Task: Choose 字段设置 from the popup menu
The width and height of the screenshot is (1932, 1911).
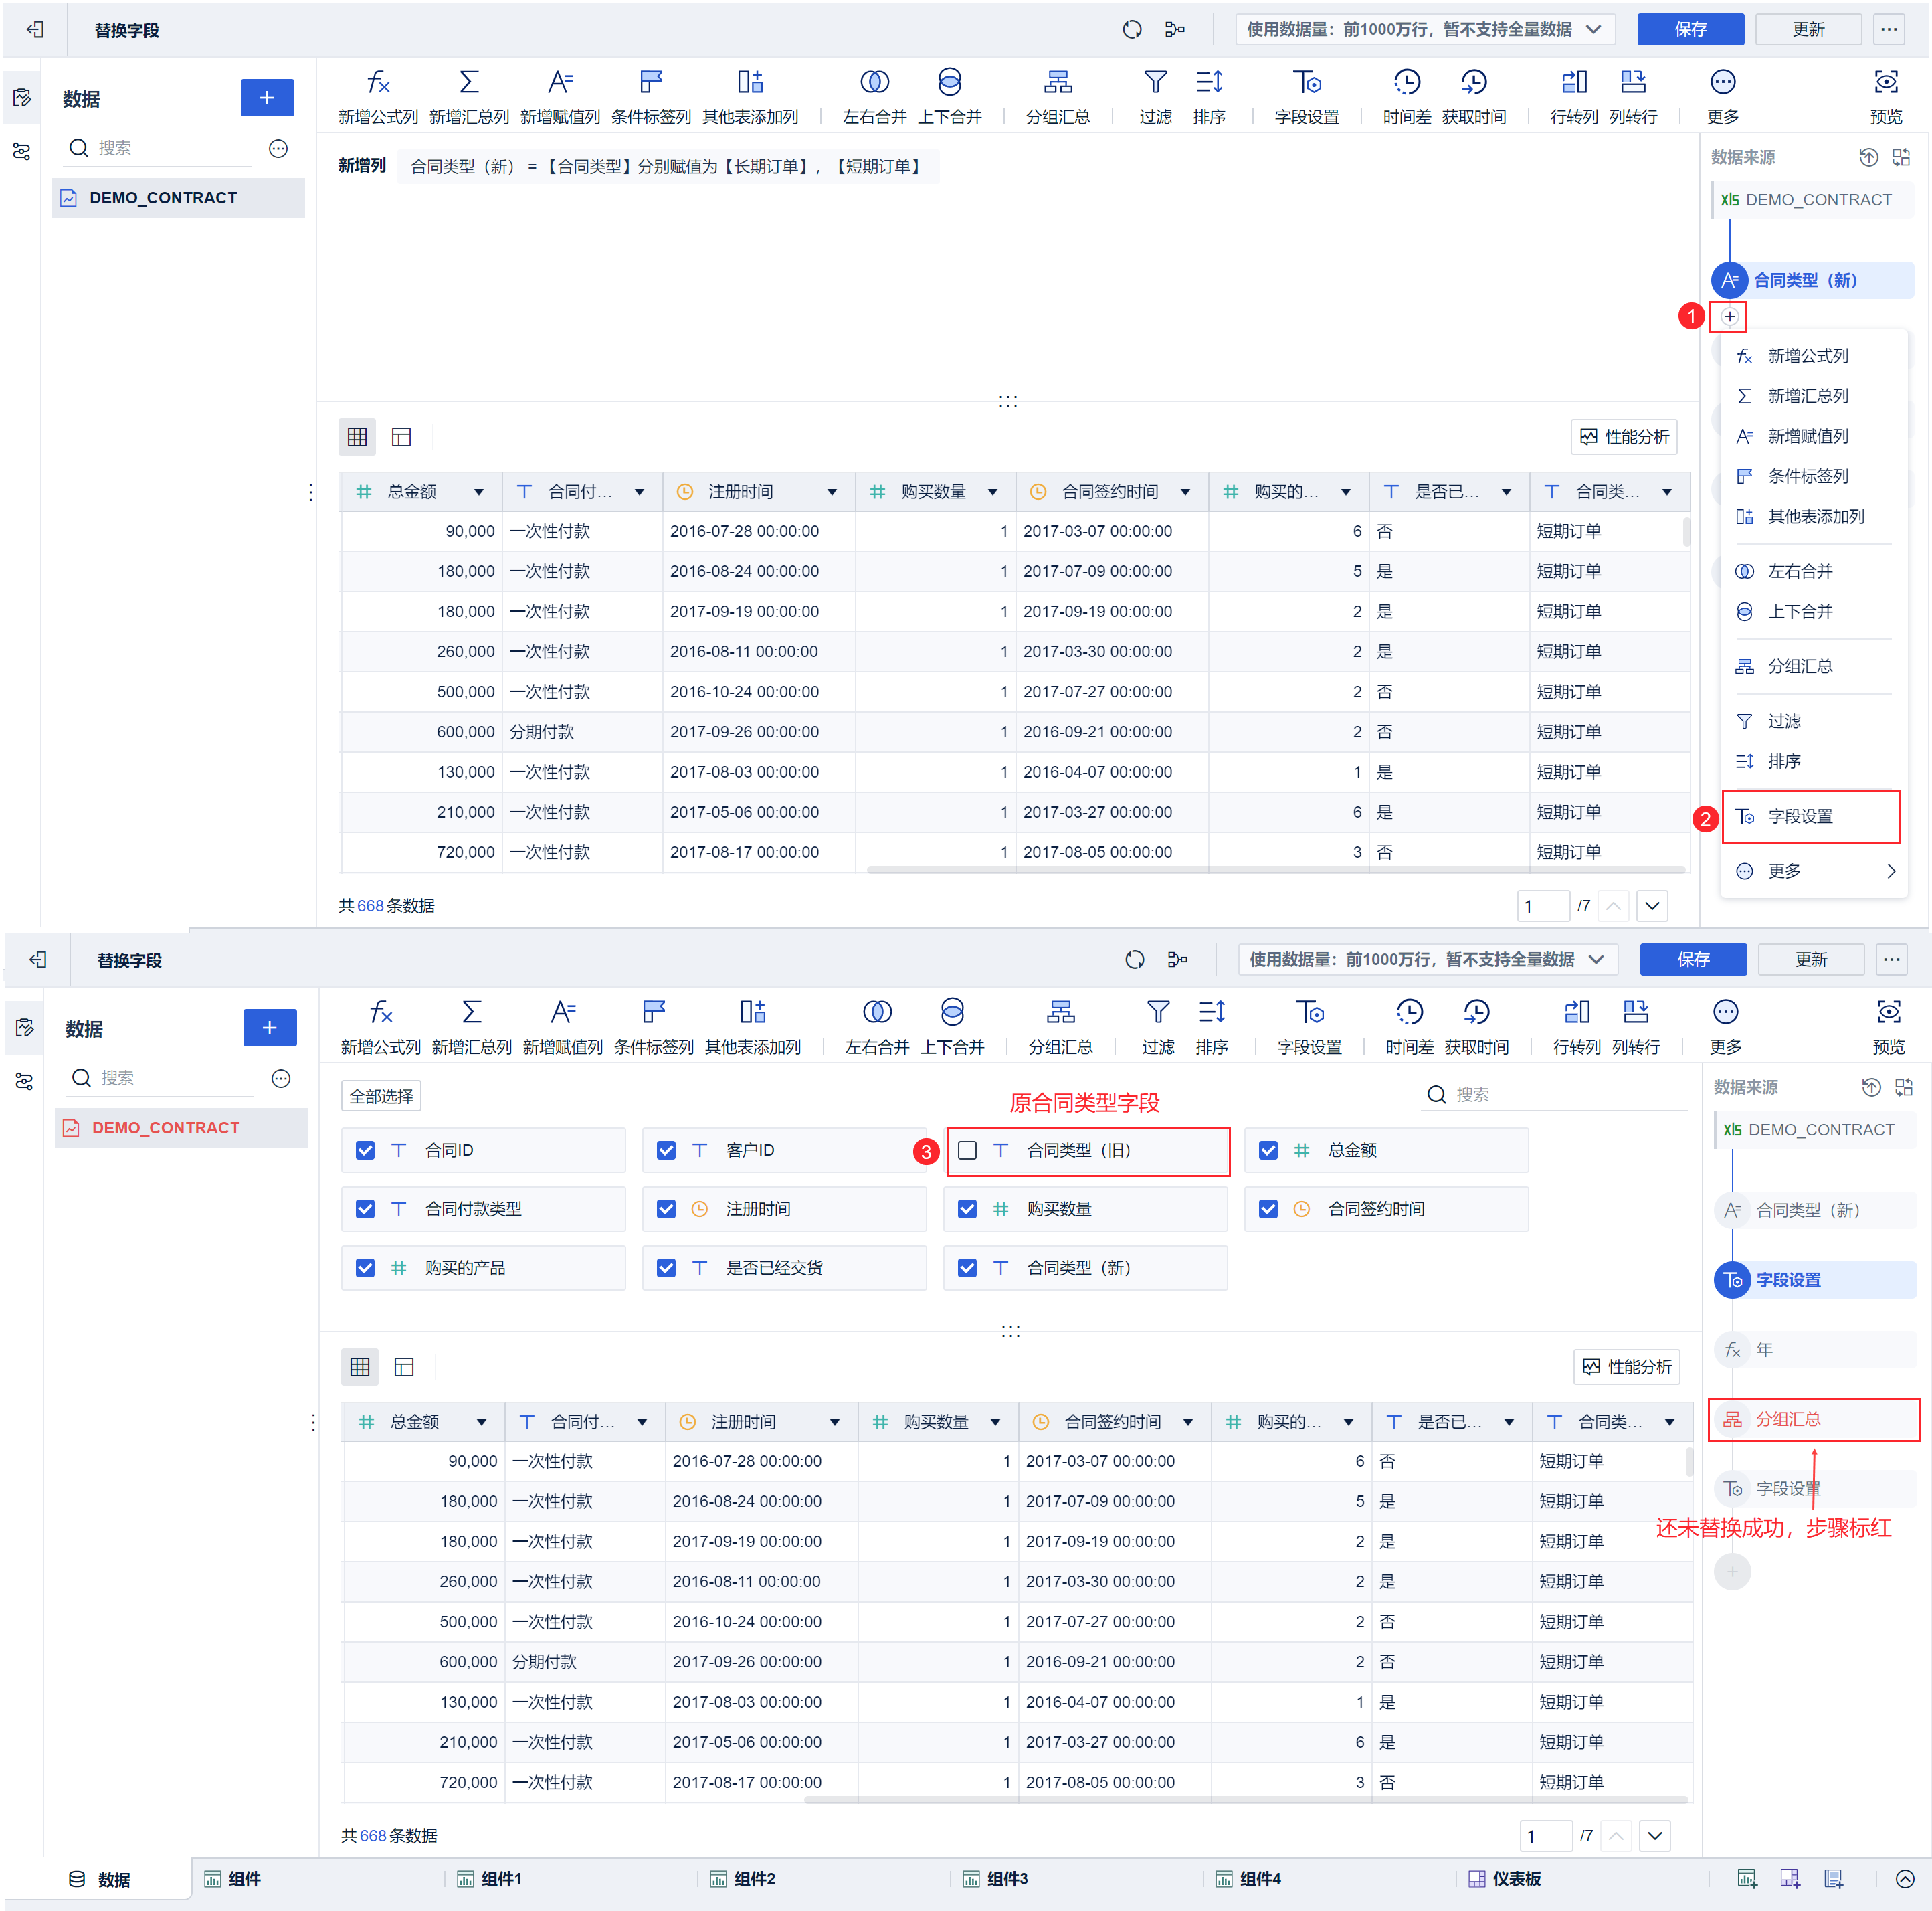Action: click(x=1800, y=817)
